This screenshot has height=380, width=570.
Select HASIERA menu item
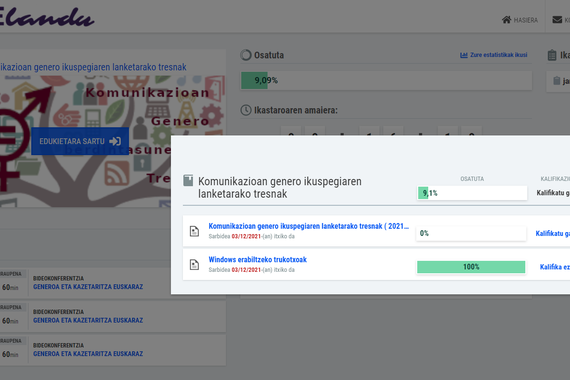point(520,20)
